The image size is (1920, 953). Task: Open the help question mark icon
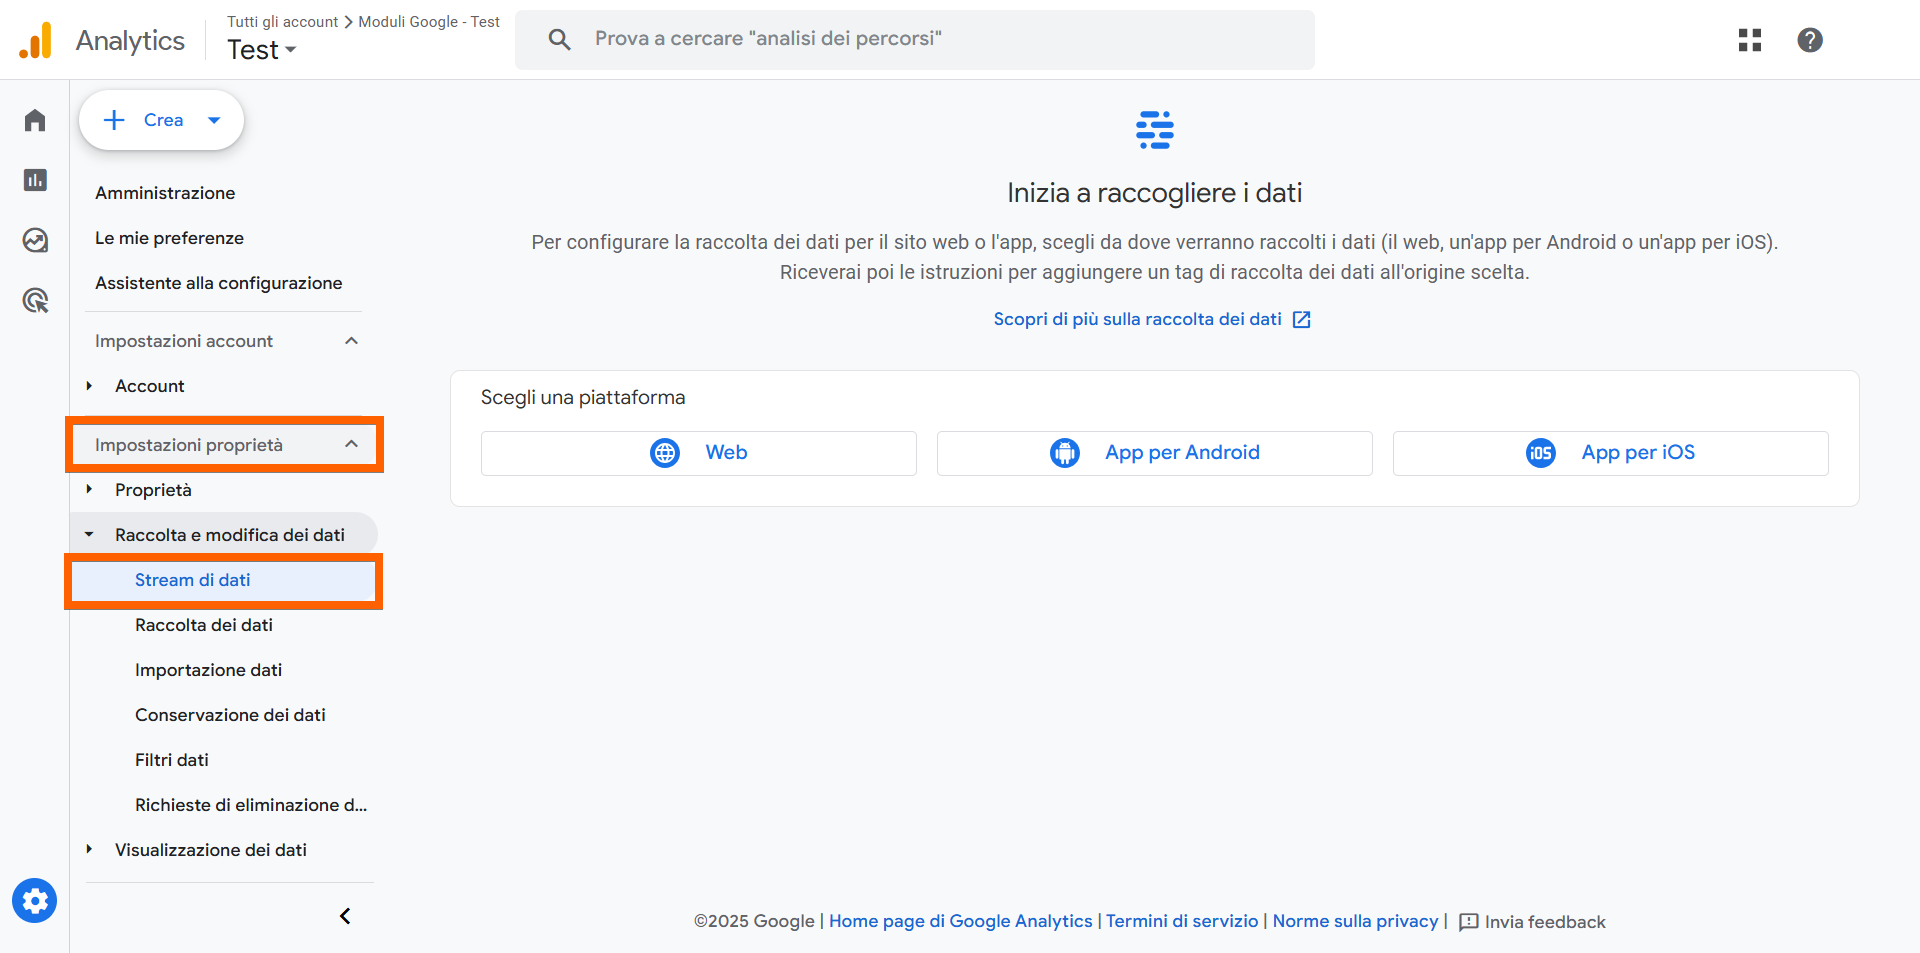[1810, 40]
